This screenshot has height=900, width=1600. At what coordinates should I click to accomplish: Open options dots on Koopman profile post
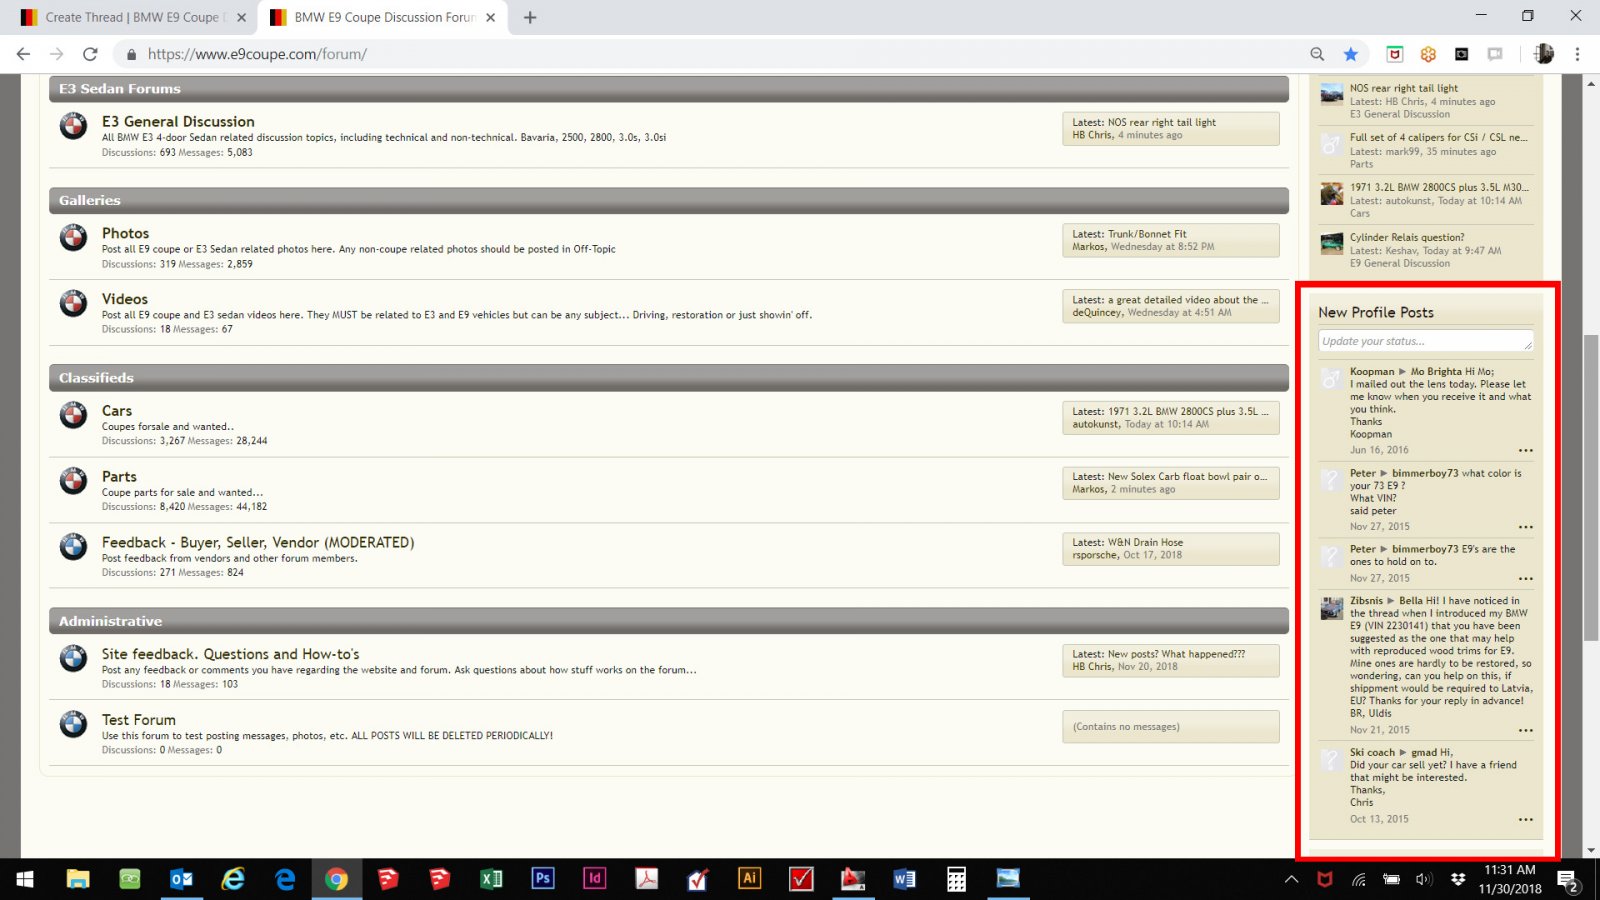[x=1525, y=451]
